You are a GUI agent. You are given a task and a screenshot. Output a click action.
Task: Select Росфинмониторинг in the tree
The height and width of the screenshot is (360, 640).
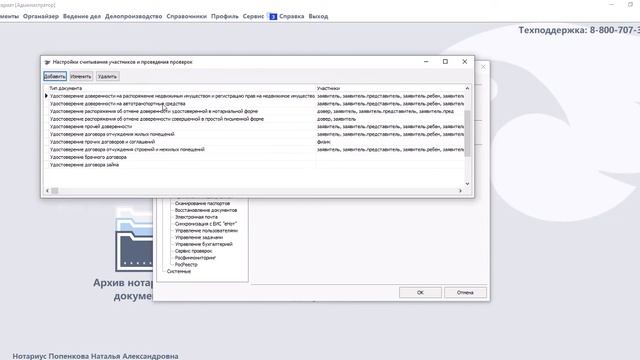pos(195,258)
